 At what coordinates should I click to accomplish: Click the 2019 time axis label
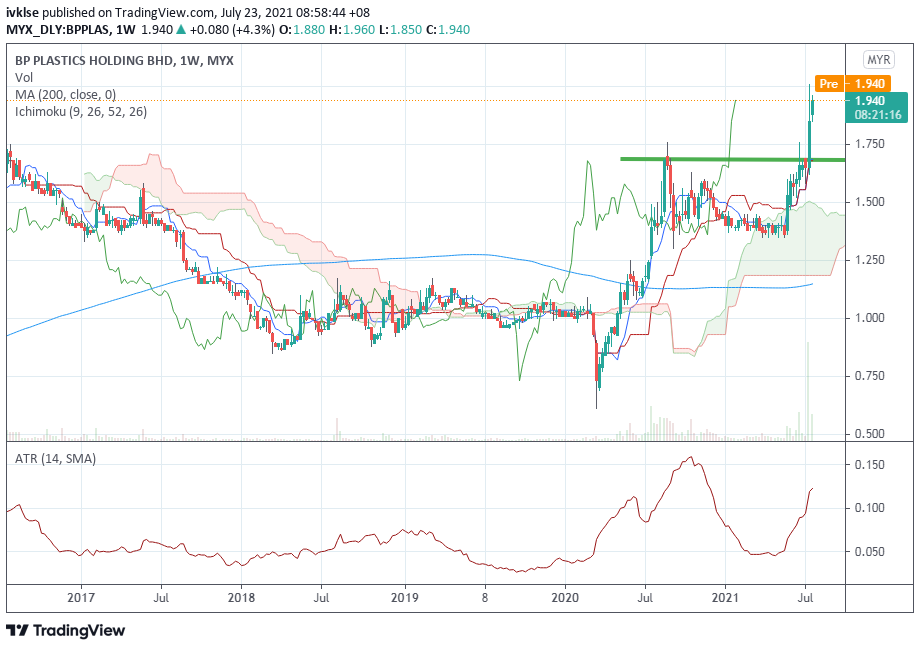[405, 598]
